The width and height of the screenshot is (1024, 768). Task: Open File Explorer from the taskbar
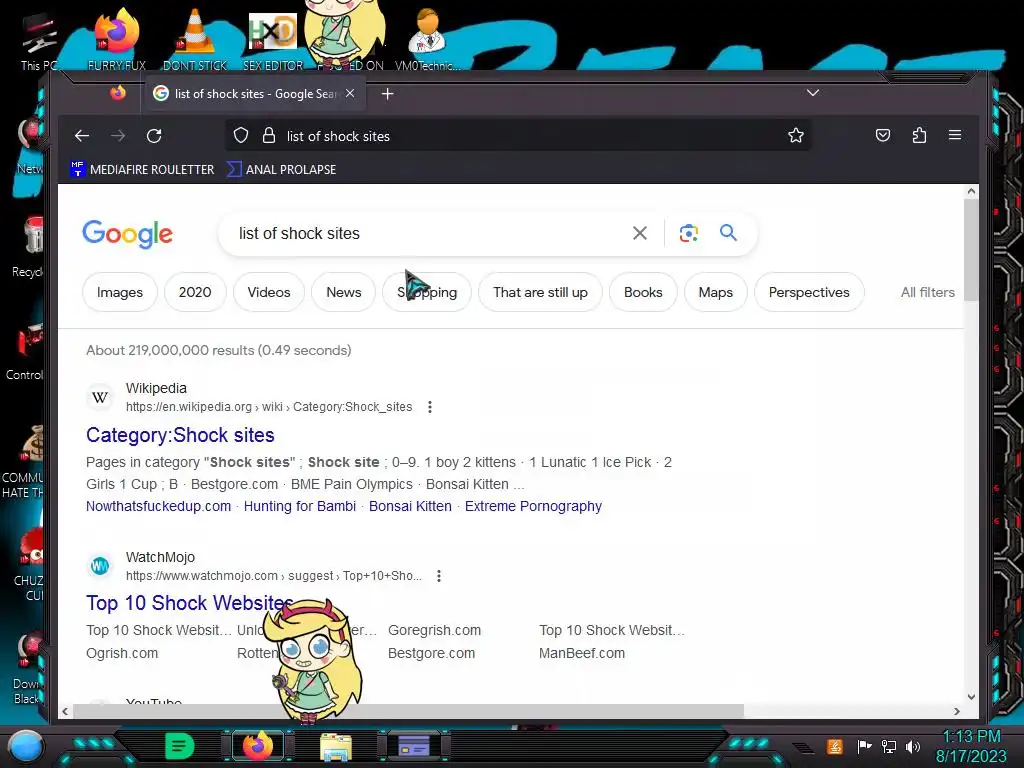click(336, 746)
